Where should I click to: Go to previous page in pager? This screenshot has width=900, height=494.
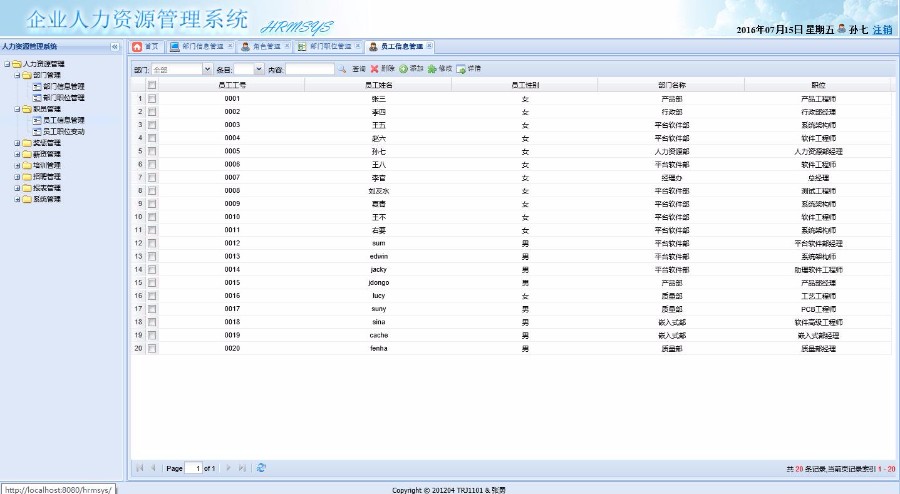click(153, 468)
